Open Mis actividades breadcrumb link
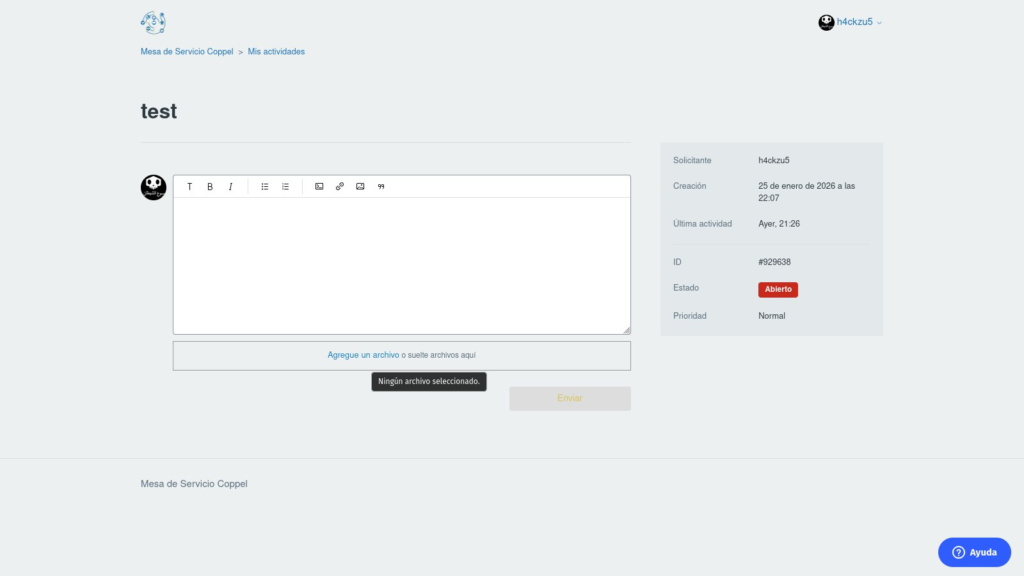 [276, 51]
